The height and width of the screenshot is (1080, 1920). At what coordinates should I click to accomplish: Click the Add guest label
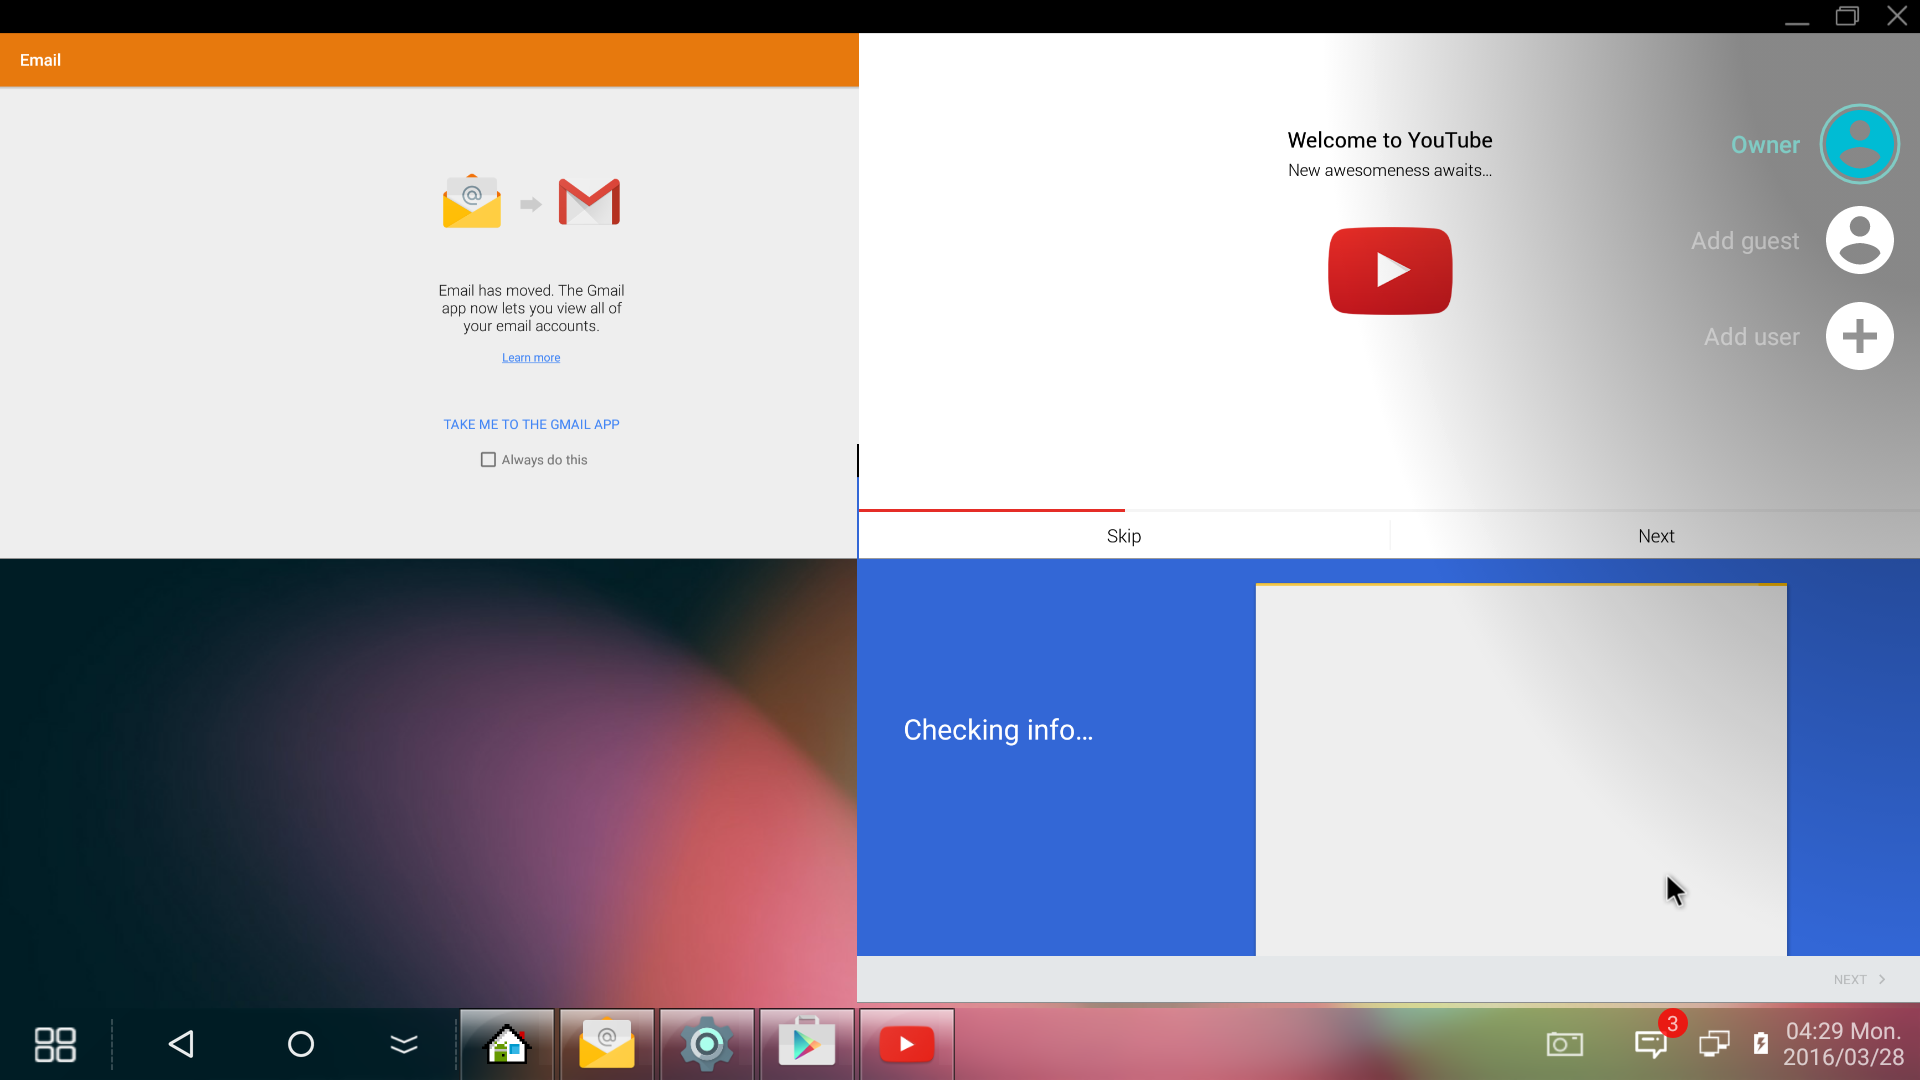1745,241
